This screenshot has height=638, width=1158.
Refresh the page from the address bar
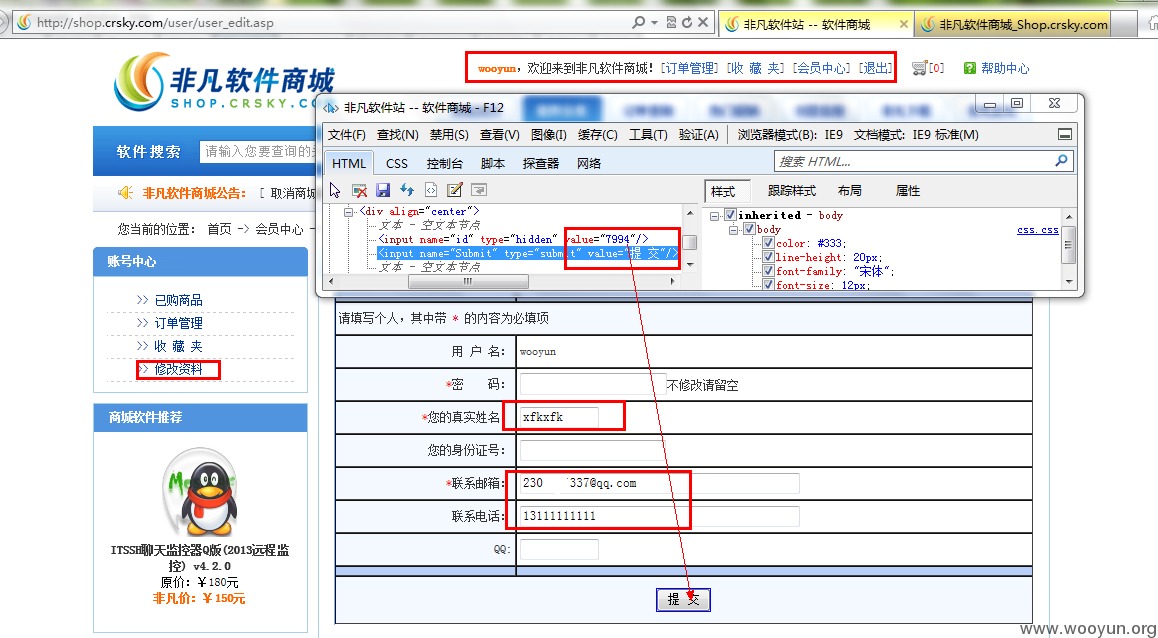(687, 22)
